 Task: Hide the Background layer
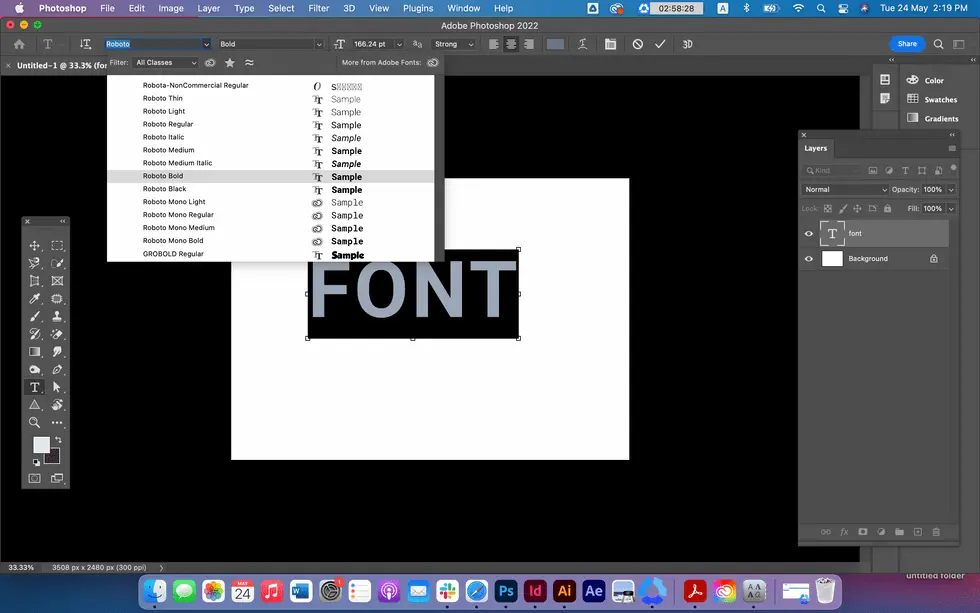click(x=809, y=259)
